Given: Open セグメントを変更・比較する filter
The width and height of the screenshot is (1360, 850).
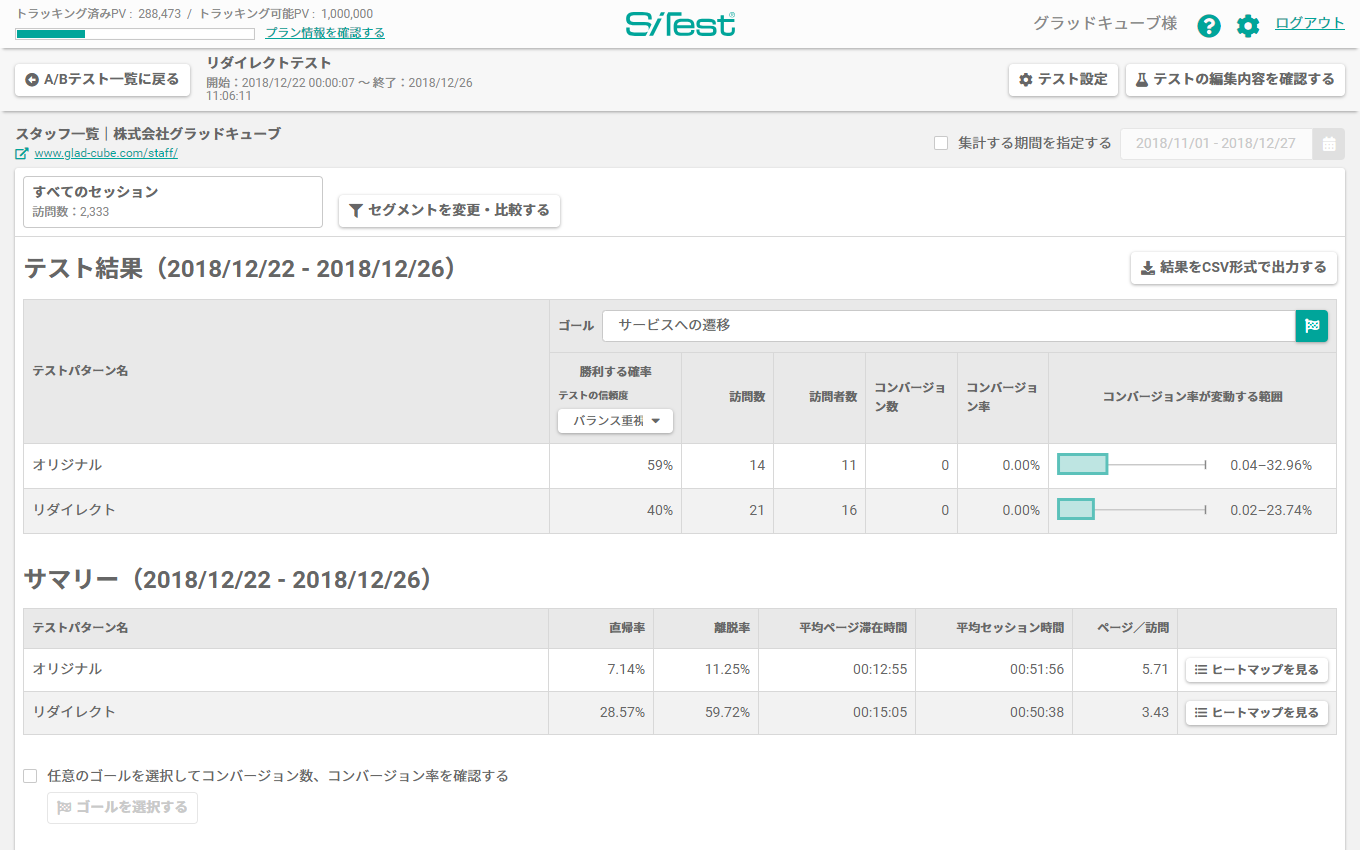Looking at the screenshot, I should 449,211.
